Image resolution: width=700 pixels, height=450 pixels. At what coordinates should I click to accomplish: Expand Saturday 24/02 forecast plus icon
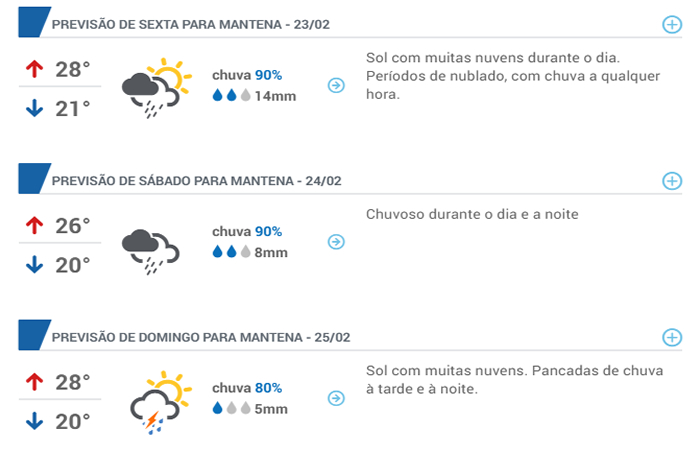click(672, 181)
